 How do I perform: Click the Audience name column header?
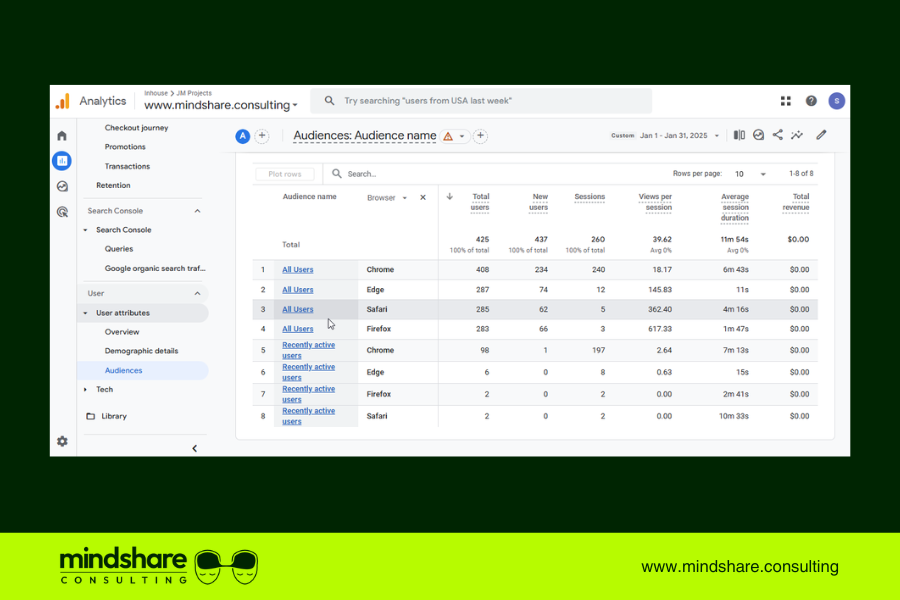tap(309, 196)
